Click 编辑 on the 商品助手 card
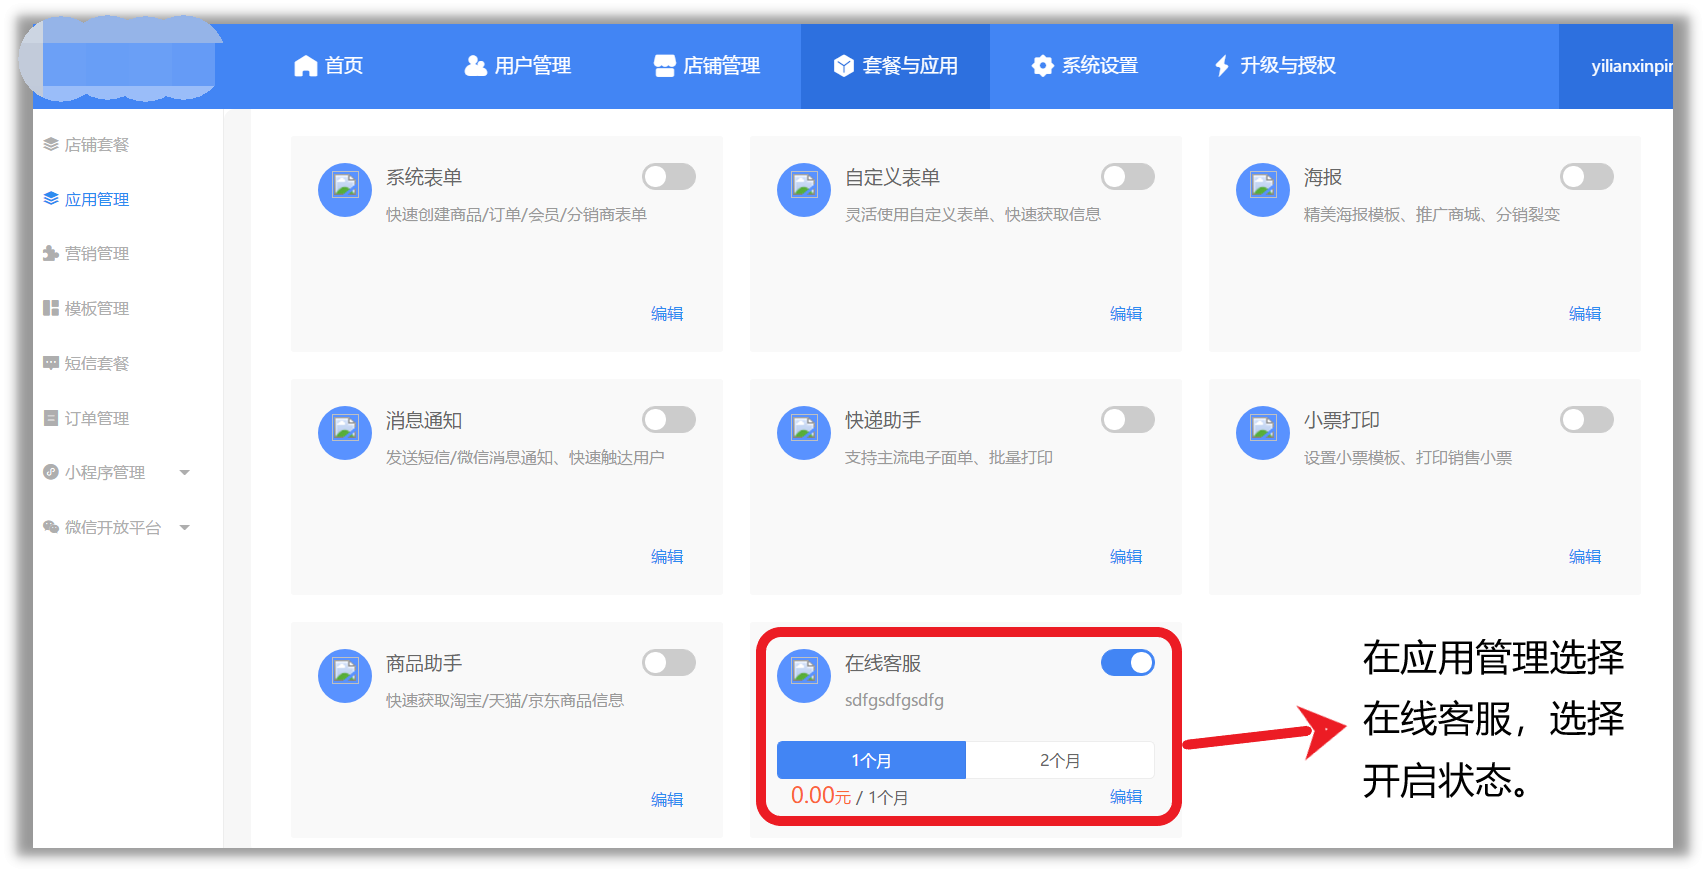The image size is (1706, 873). 667,800
